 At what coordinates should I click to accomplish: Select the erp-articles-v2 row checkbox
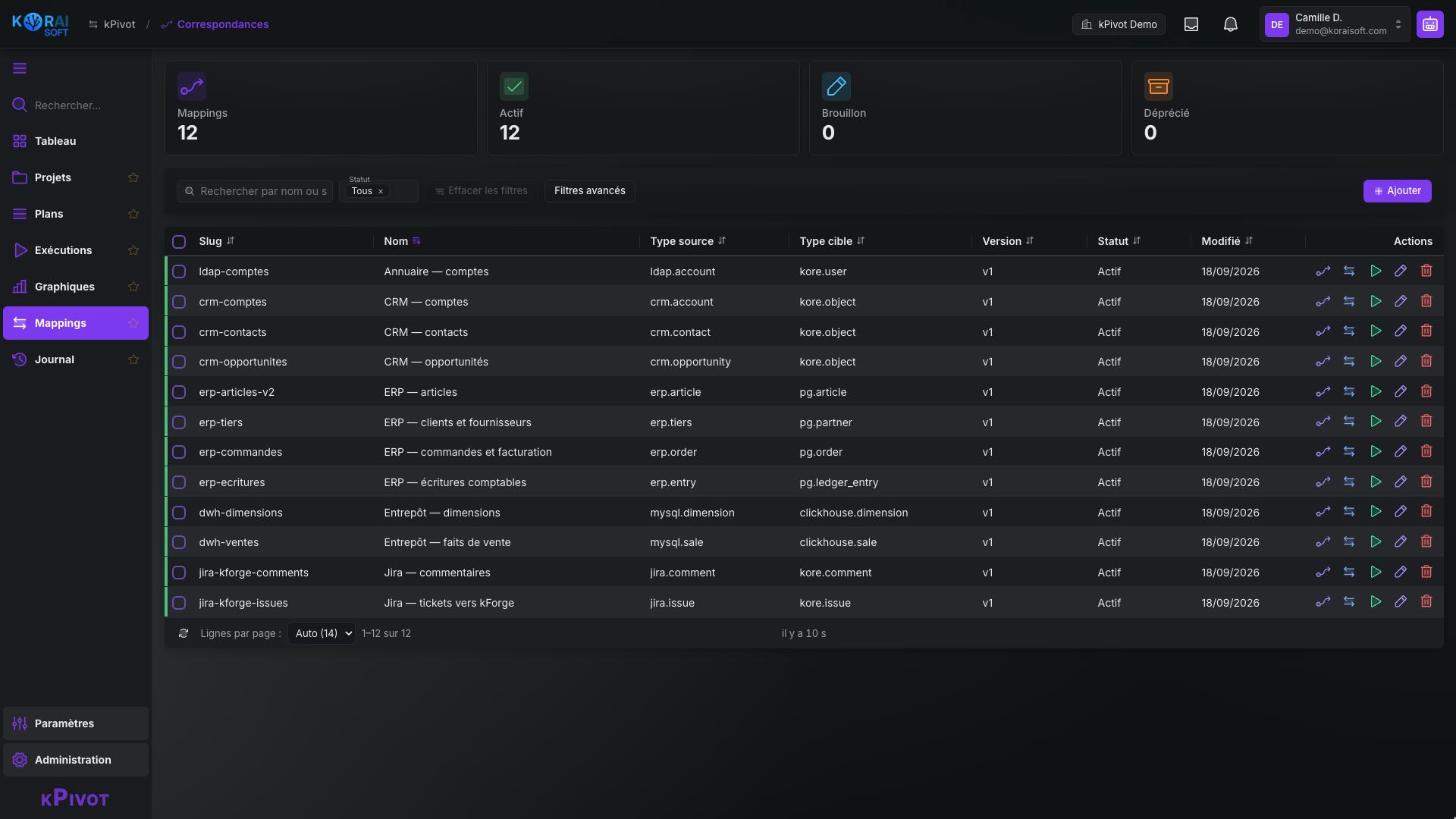pyautogui.click(x=179, y=392)
